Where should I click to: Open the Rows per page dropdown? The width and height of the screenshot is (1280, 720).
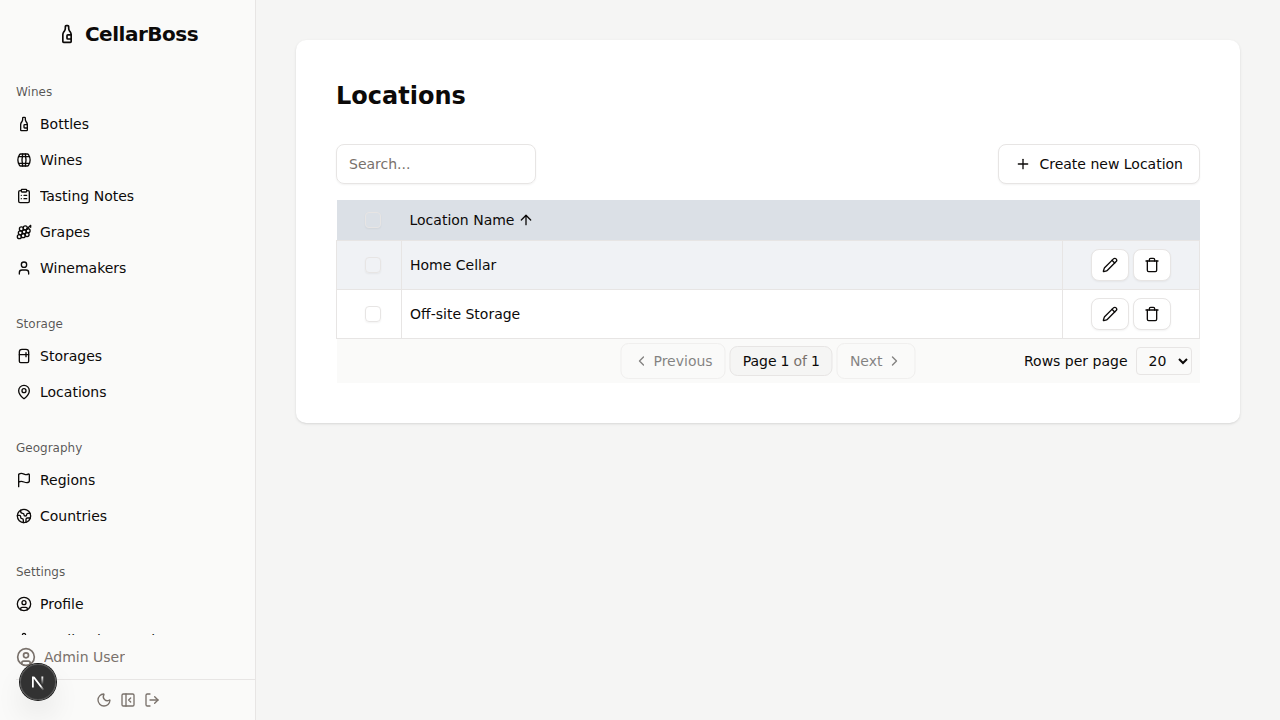point(1163,361)
